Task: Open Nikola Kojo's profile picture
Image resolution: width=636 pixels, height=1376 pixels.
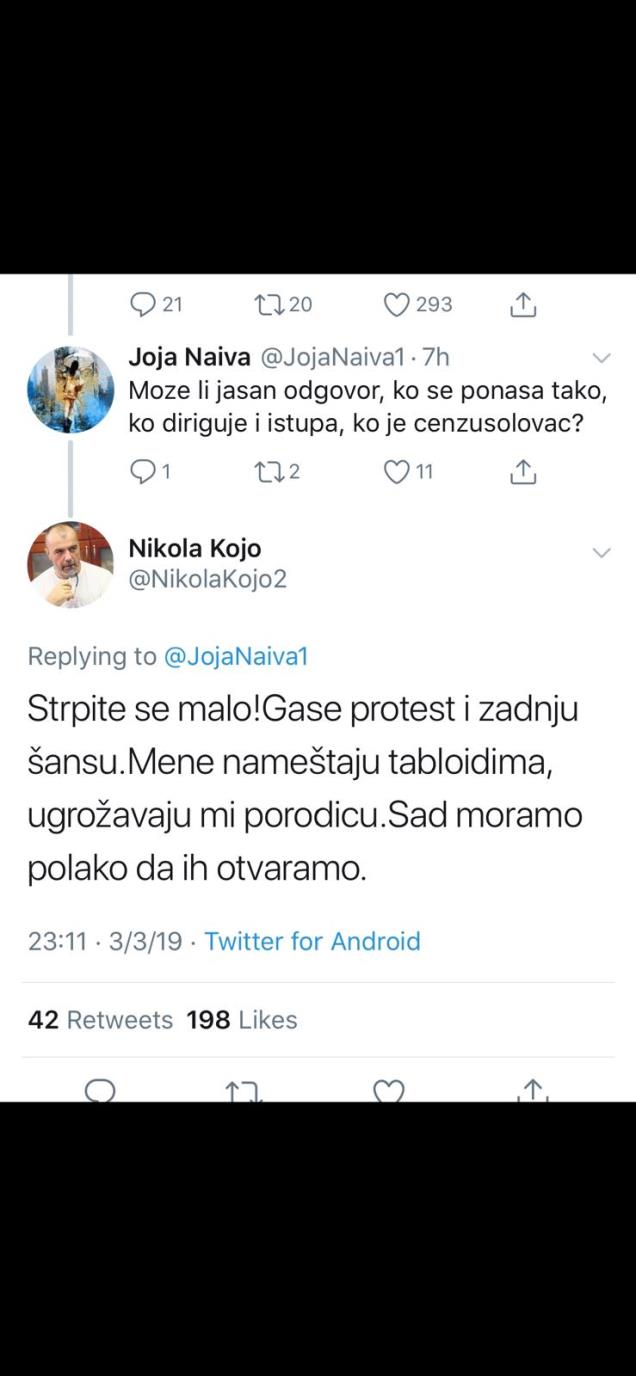Action: [70, 563]
